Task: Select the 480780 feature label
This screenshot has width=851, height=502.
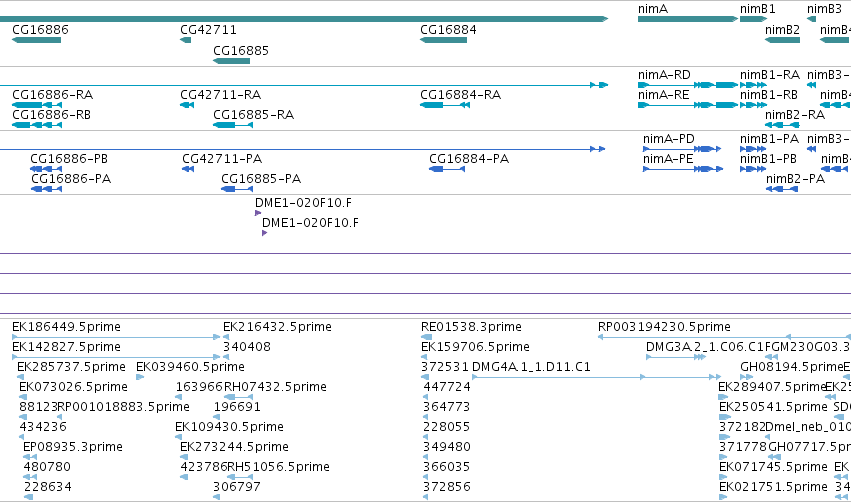Action: pyautogui.click(x=47, y=467)
